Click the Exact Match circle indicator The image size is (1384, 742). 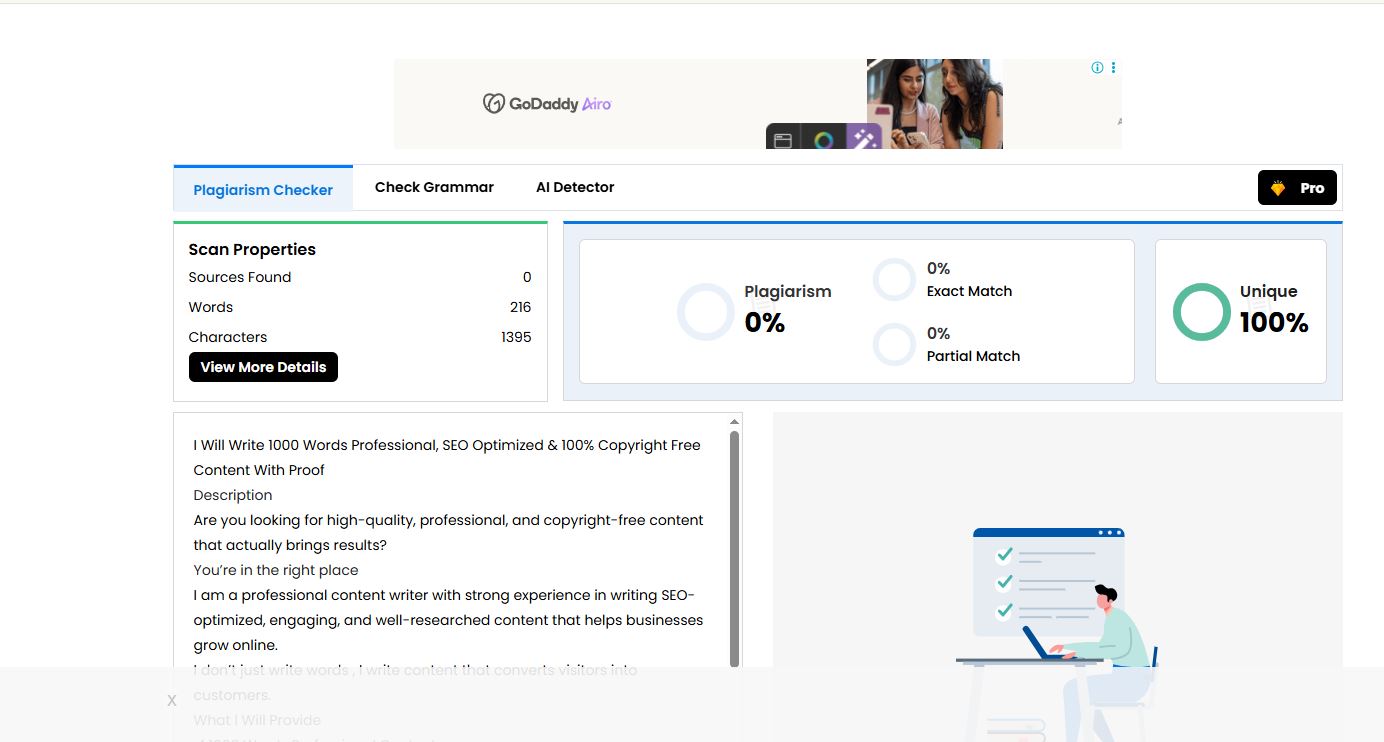coord(893,279)
